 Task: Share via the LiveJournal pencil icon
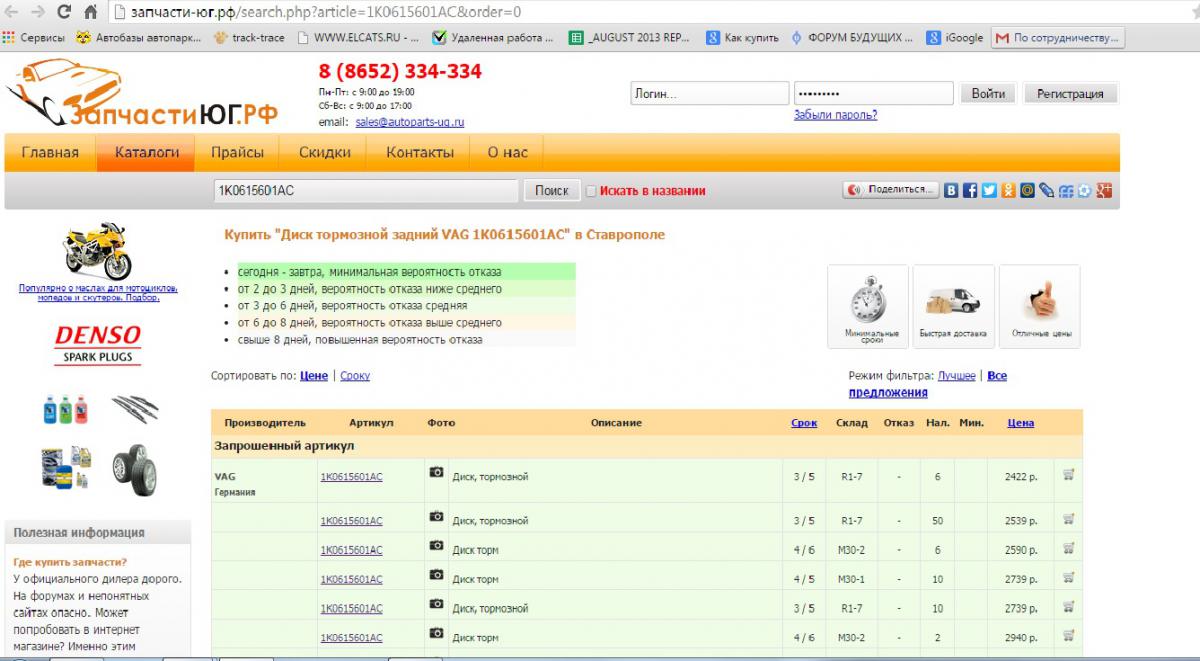point(1046,190)
